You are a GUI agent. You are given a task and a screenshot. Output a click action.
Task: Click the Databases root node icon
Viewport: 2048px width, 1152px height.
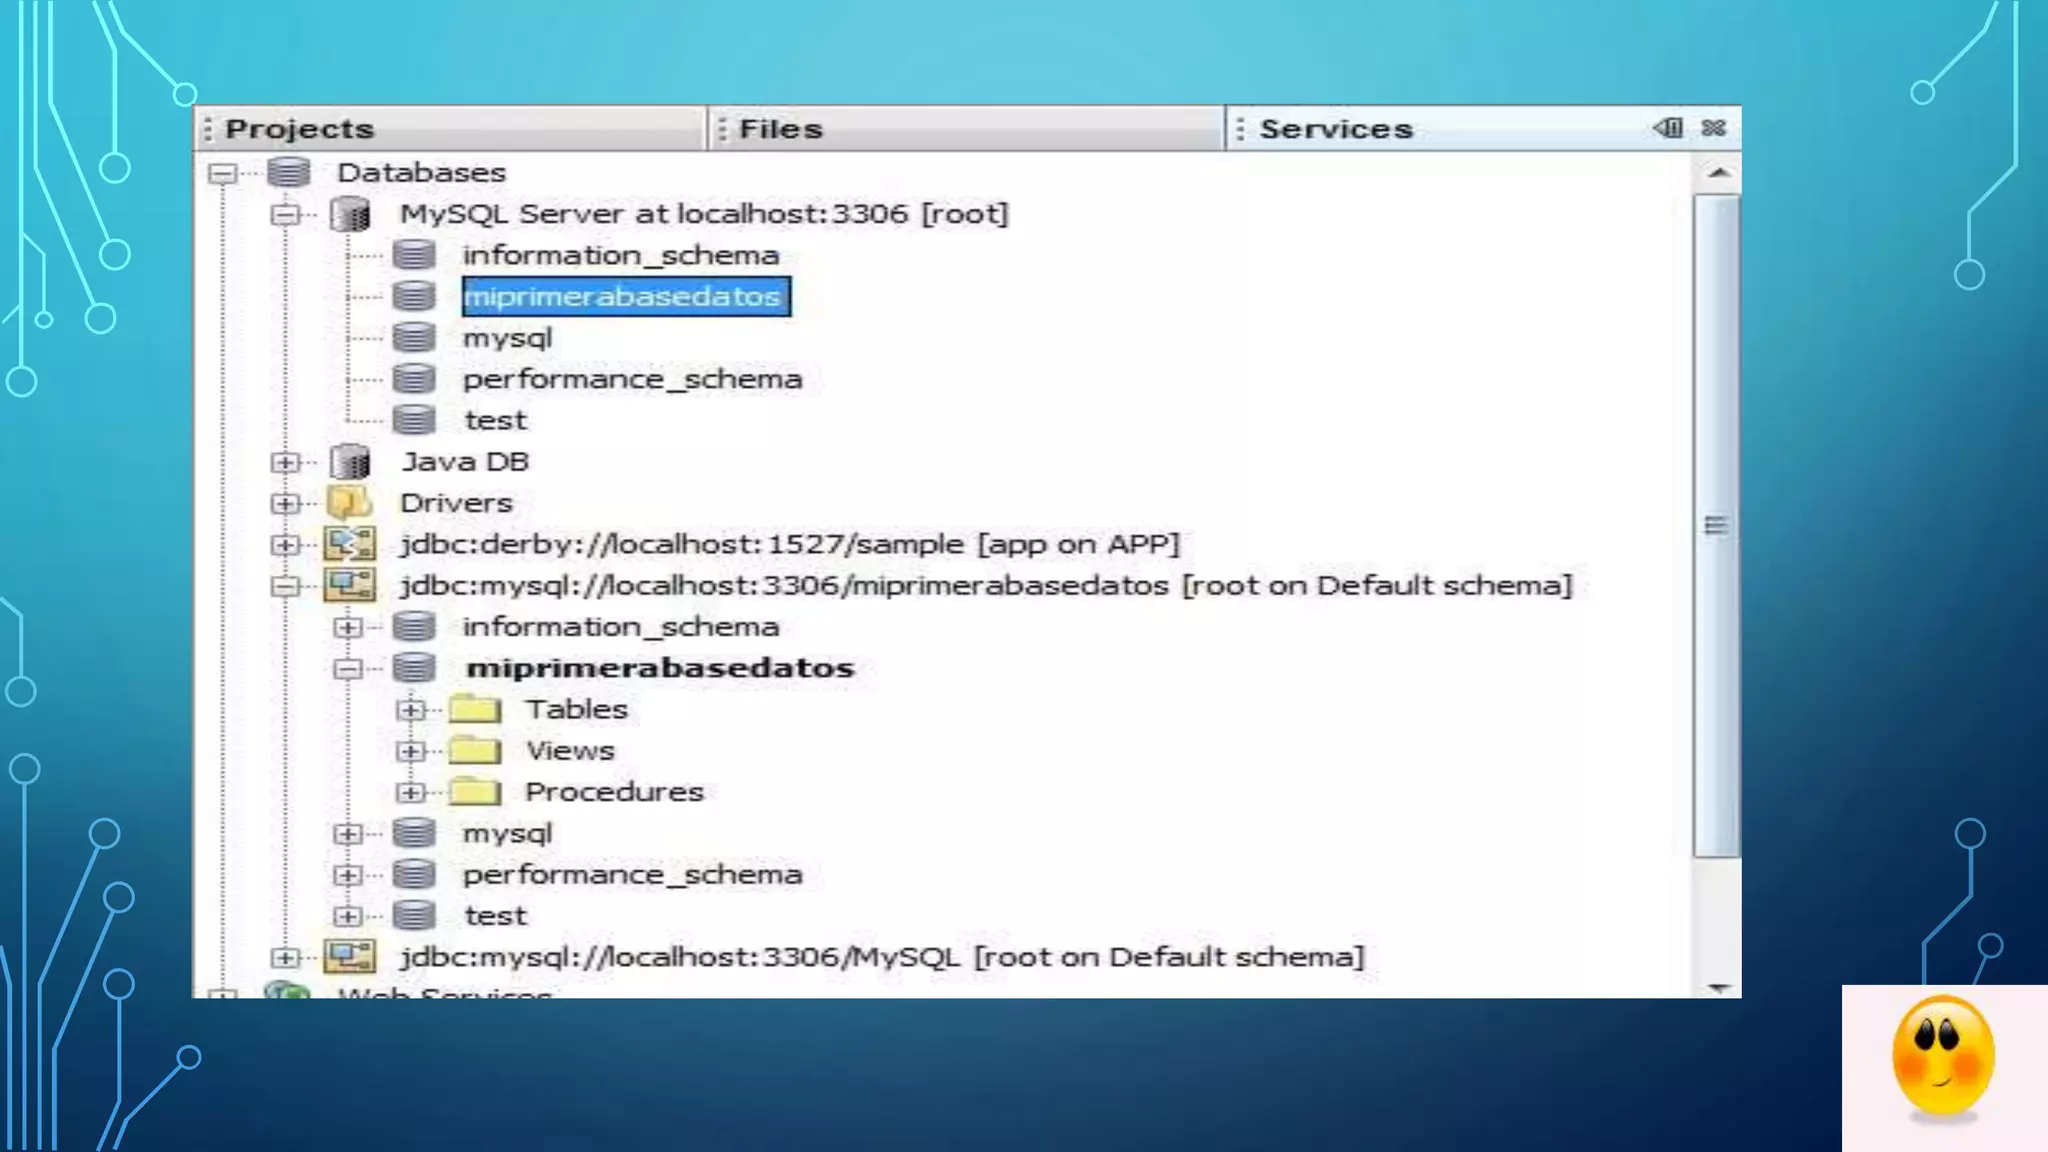click(289, 172)
